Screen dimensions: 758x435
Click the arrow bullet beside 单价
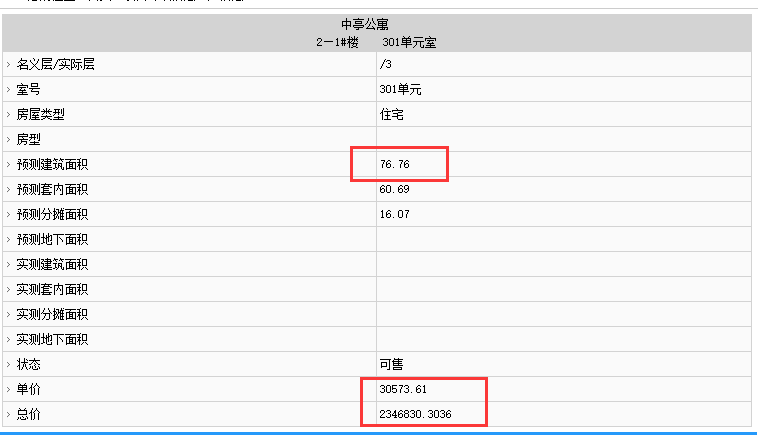[8, 390]
